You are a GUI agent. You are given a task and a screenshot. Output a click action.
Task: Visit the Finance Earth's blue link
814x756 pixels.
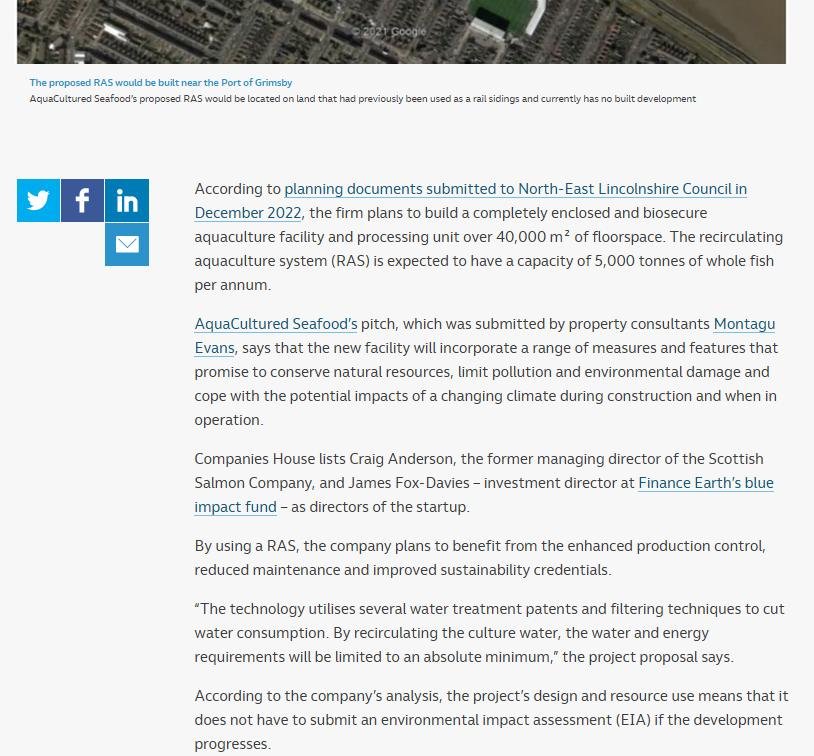tap(705, 483)
